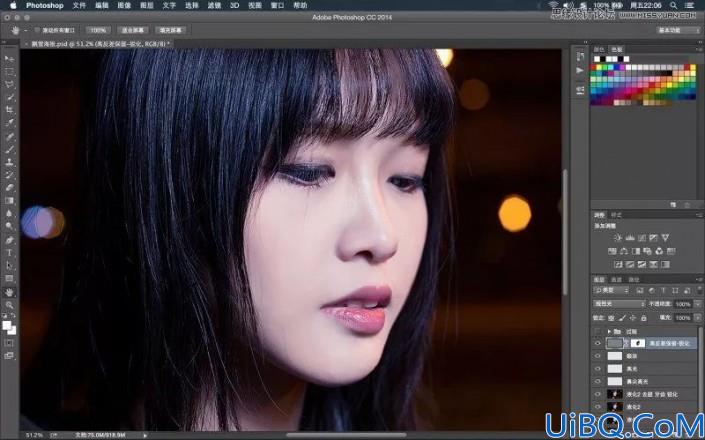Open the layer filter kind dropdown
The image size is (705, 440).
click(611, 291)
